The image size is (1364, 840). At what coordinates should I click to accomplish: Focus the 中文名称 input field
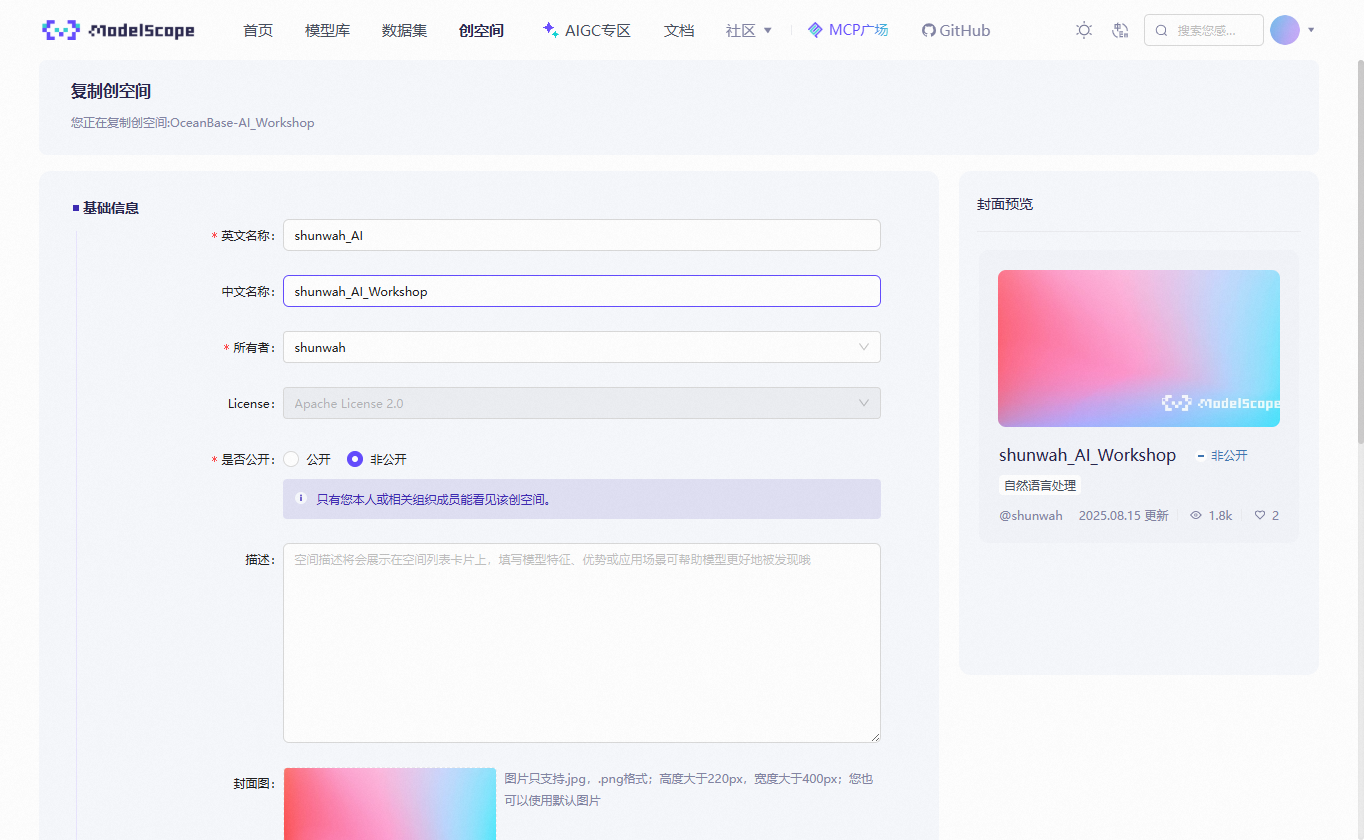582,291
